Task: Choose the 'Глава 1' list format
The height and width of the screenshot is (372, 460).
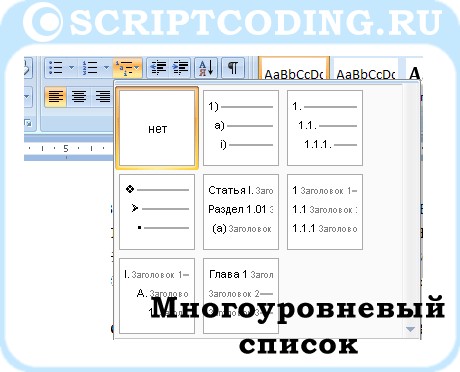Action: (241, 296)
